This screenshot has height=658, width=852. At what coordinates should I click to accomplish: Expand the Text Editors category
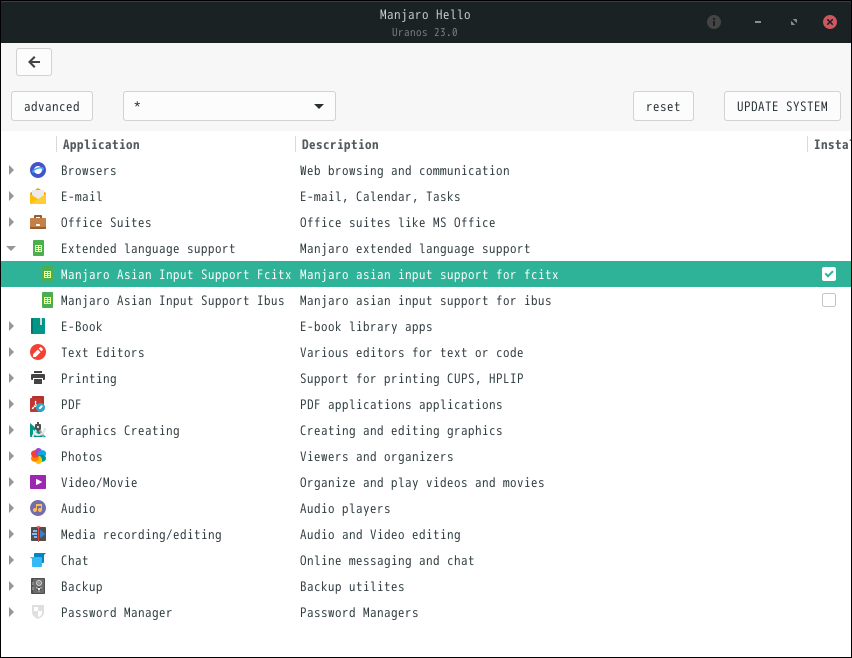(11, 352)
